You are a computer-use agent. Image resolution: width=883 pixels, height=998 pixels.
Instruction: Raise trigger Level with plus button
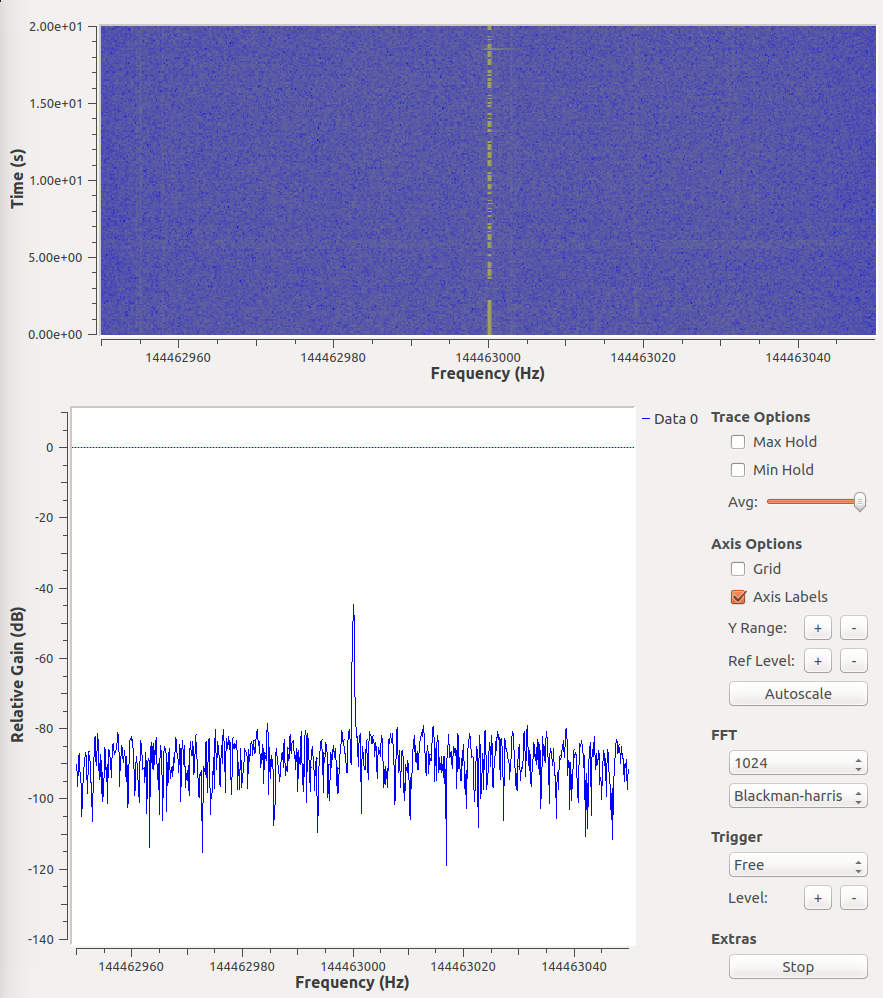click(x=817, y=898)
